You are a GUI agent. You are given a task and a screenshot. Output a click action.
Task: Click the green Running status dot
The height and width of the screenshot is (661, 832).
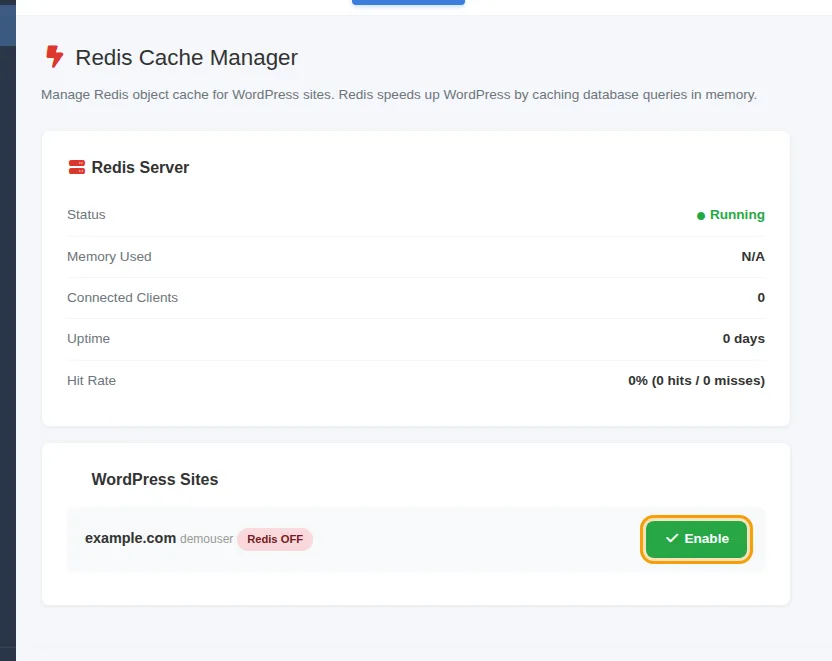pos(700,215)
